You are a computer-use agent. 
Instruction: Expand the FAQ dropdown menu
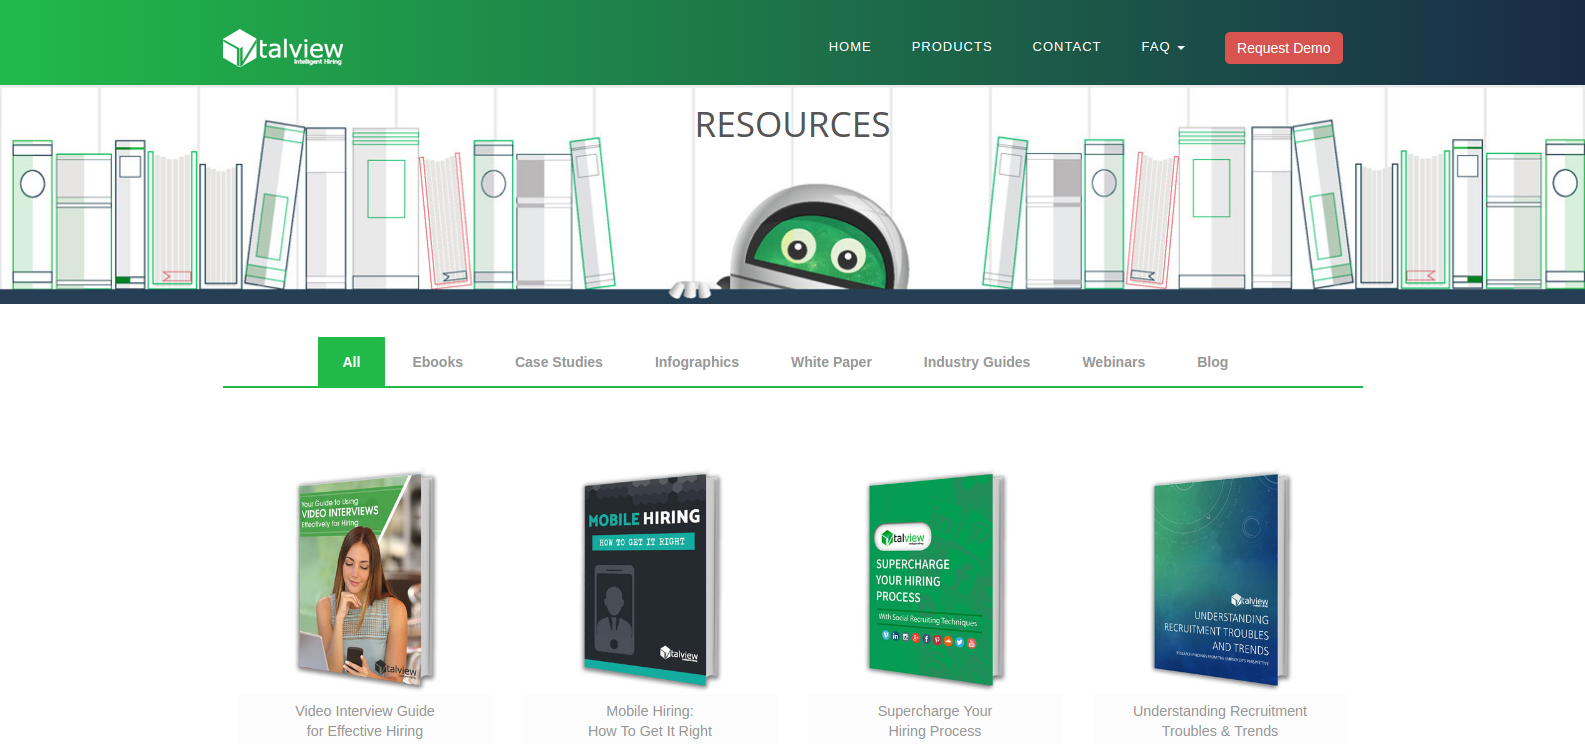pos(1162,47)
